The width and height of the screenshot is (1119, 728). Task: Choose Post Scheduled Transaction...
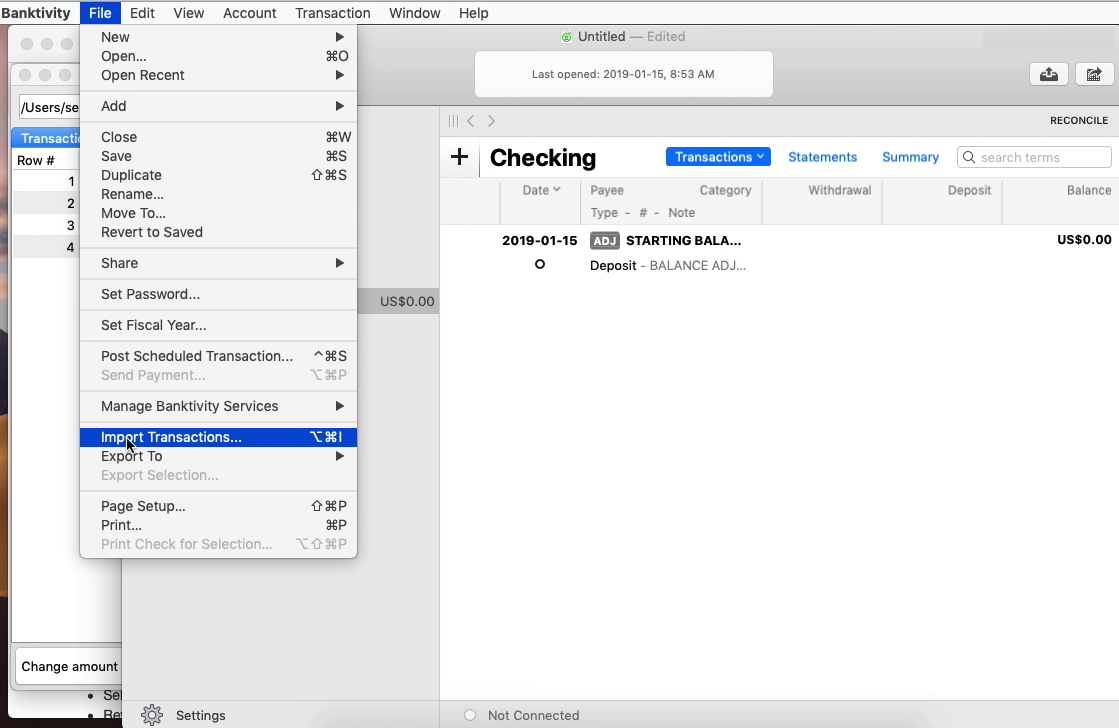218,356
